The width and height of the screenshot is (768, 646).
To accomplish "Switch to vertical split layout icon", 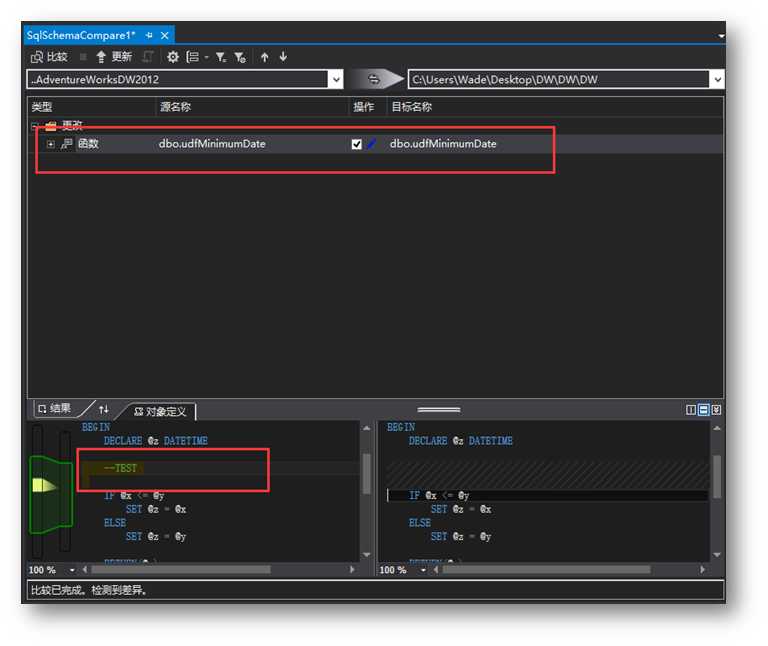I will point(691,410).
